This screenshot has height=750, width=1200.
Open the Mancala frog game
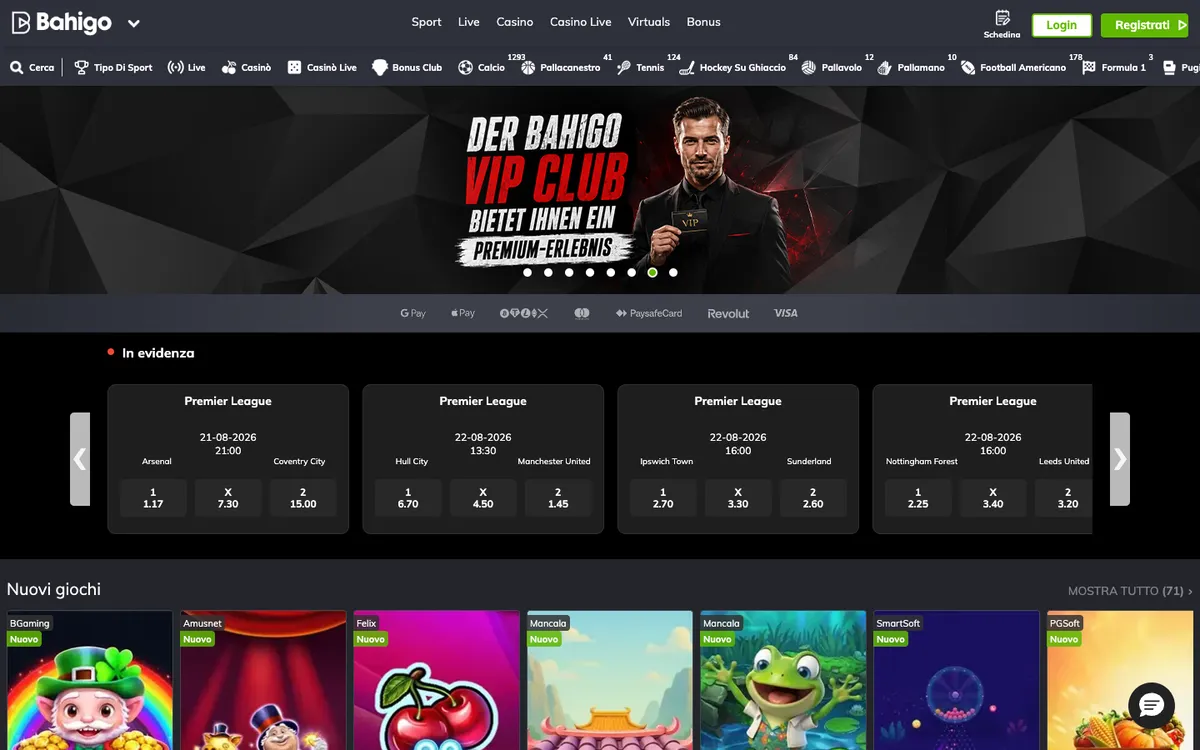tap(784, 680)
